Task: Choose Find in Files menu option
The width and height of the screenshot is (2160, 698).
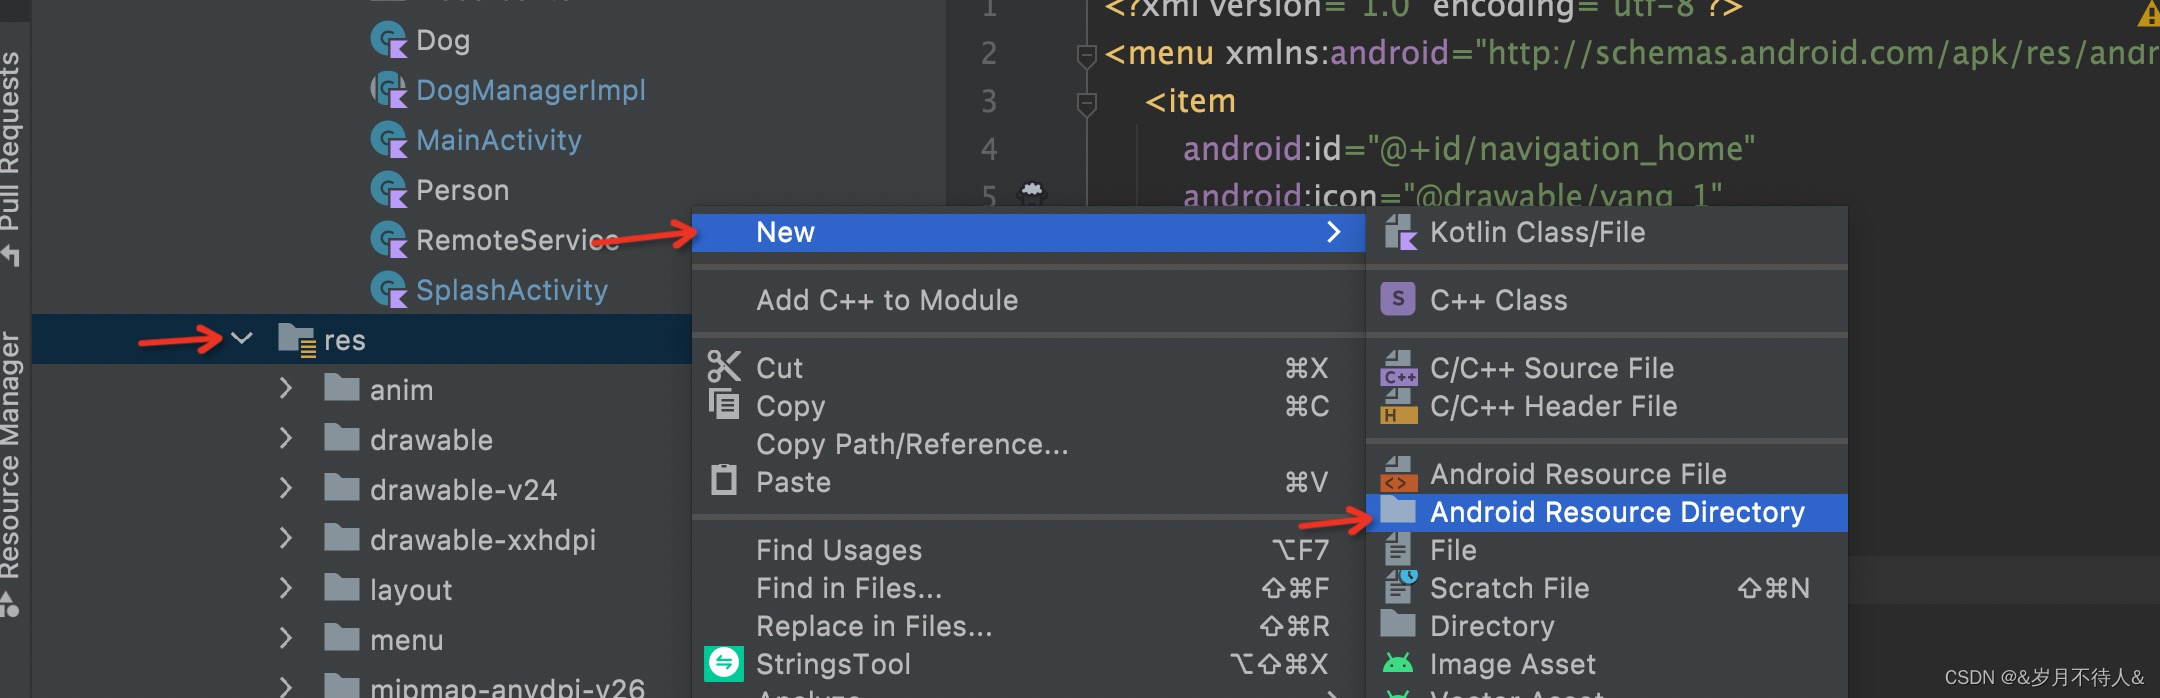Action: tap(848, 588)
